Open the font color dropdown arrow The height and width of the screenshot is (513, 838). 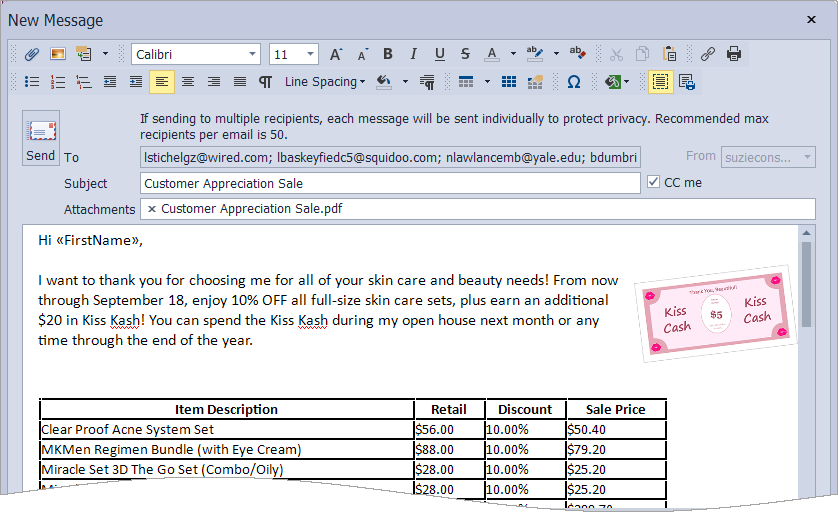pos(513,54)
